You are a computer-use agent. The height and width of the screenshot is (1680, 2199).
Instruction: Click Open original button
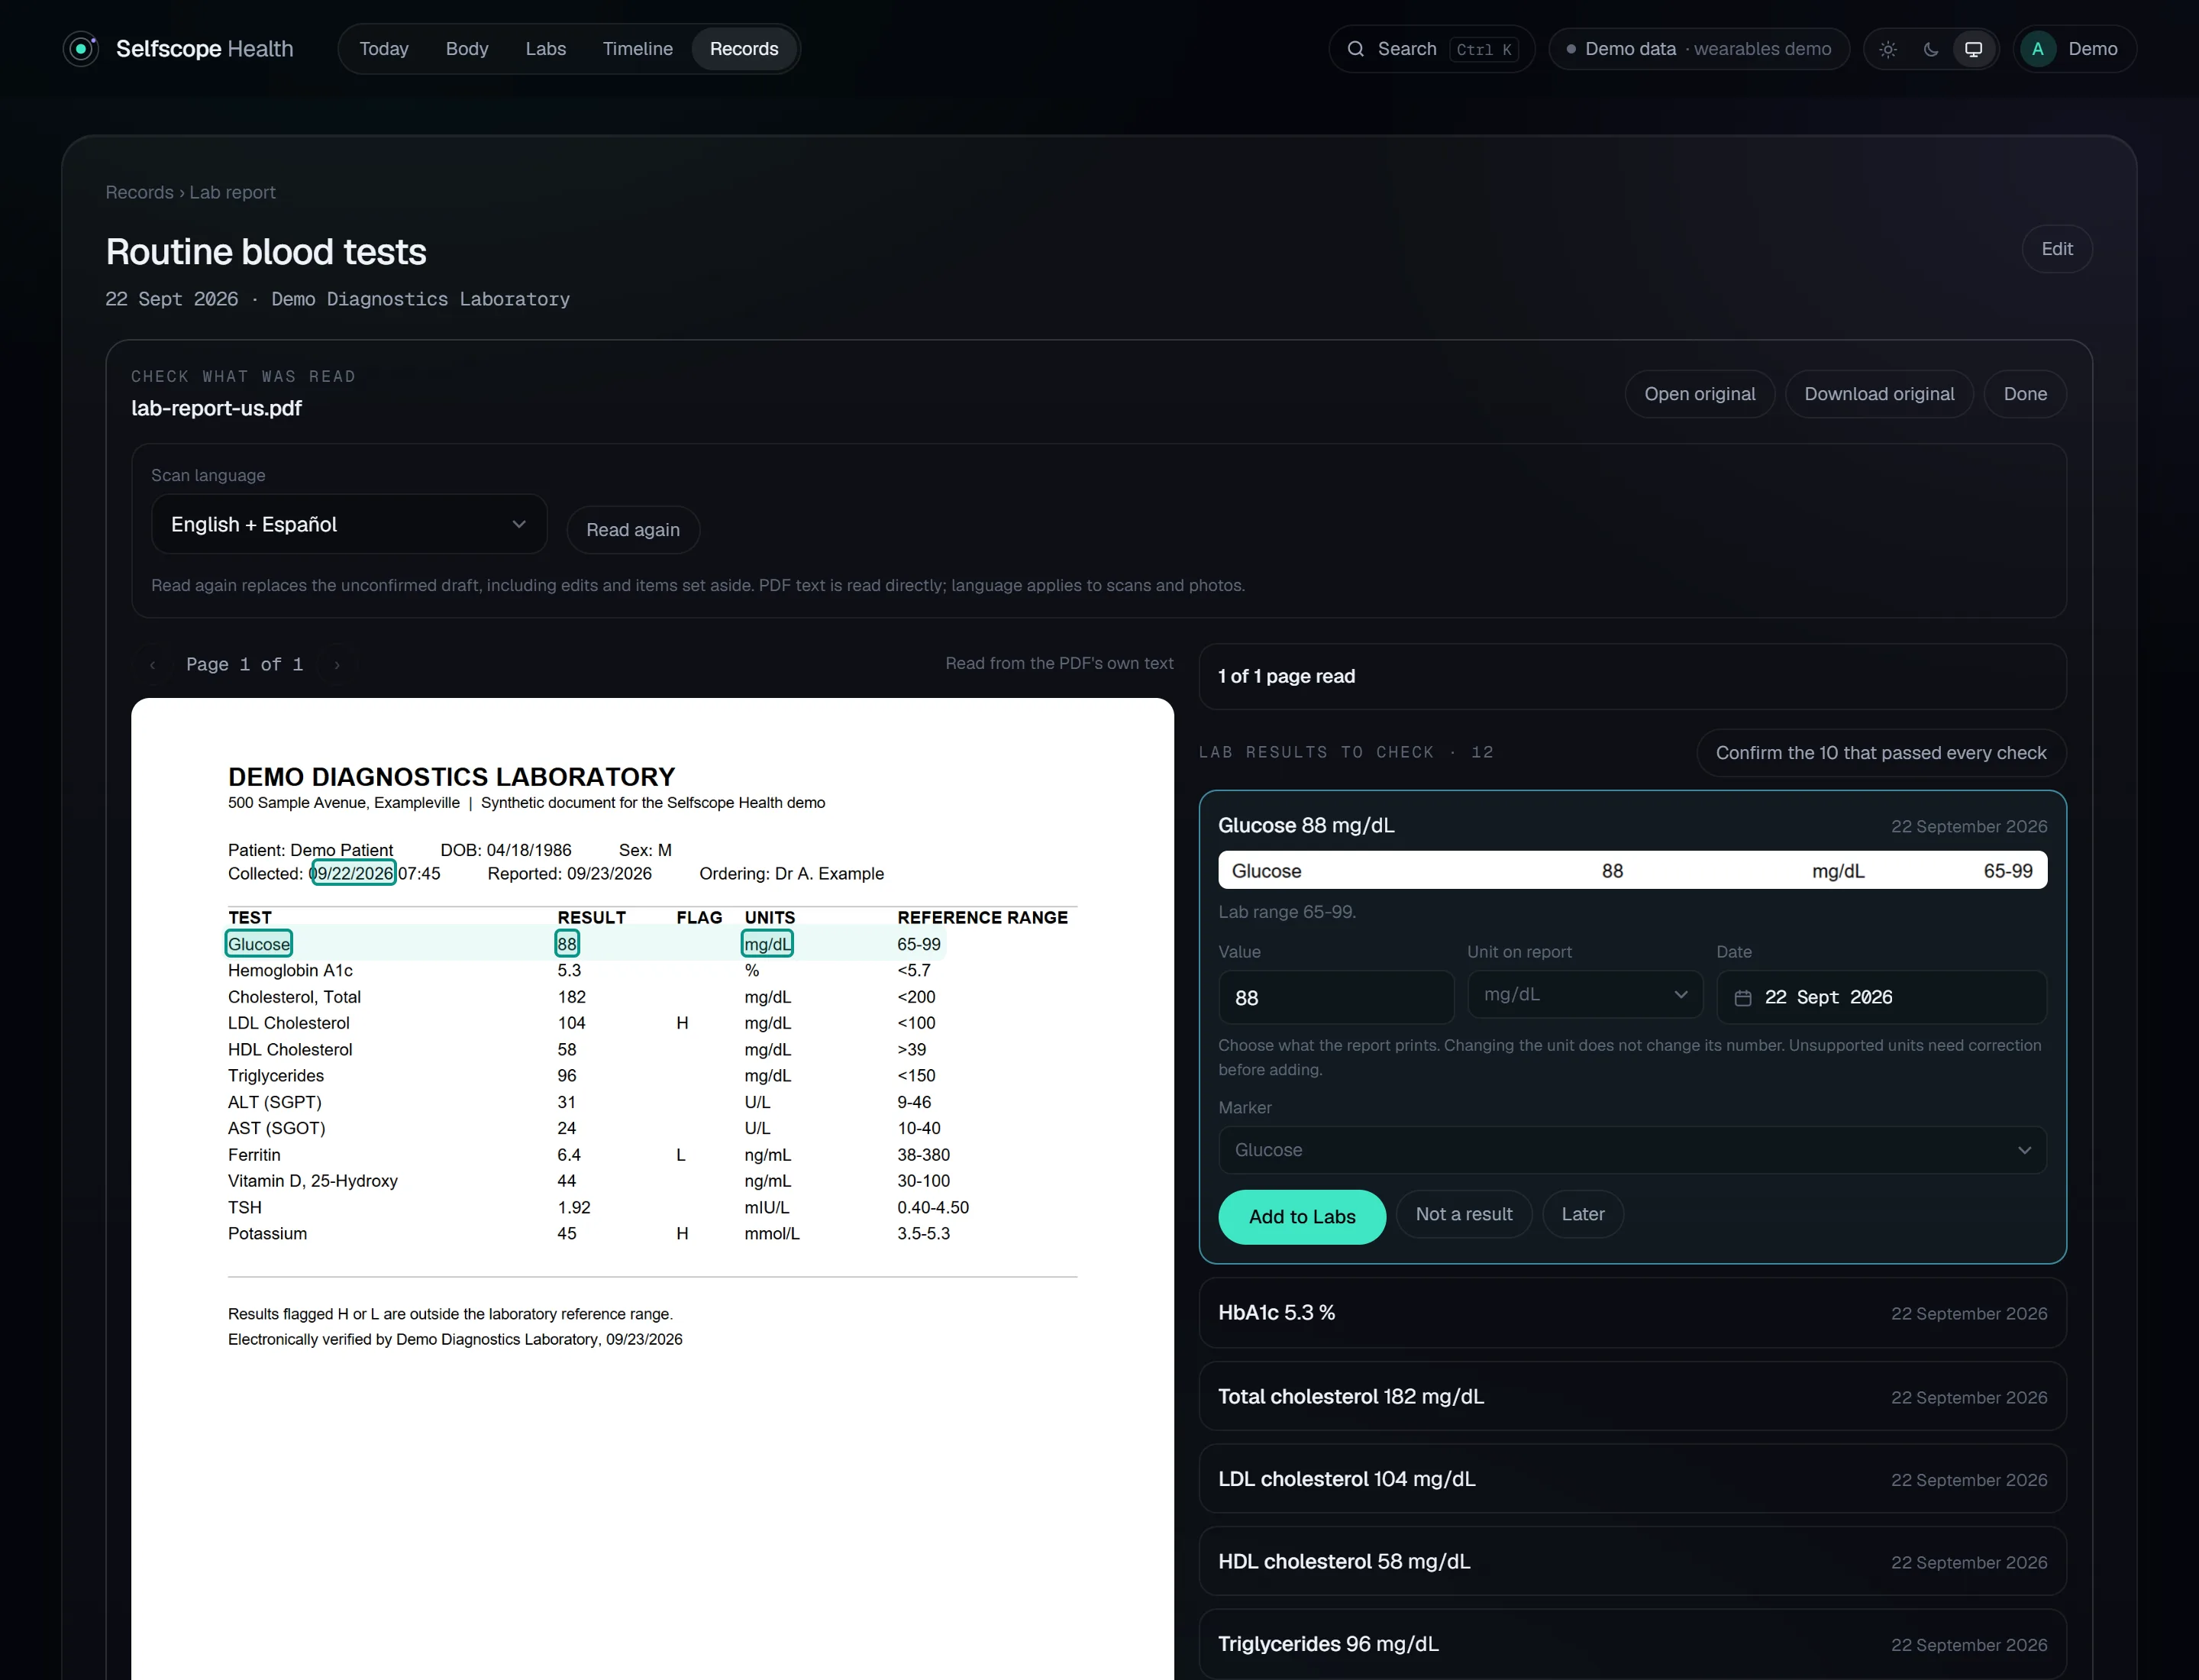click(1699, 394)
